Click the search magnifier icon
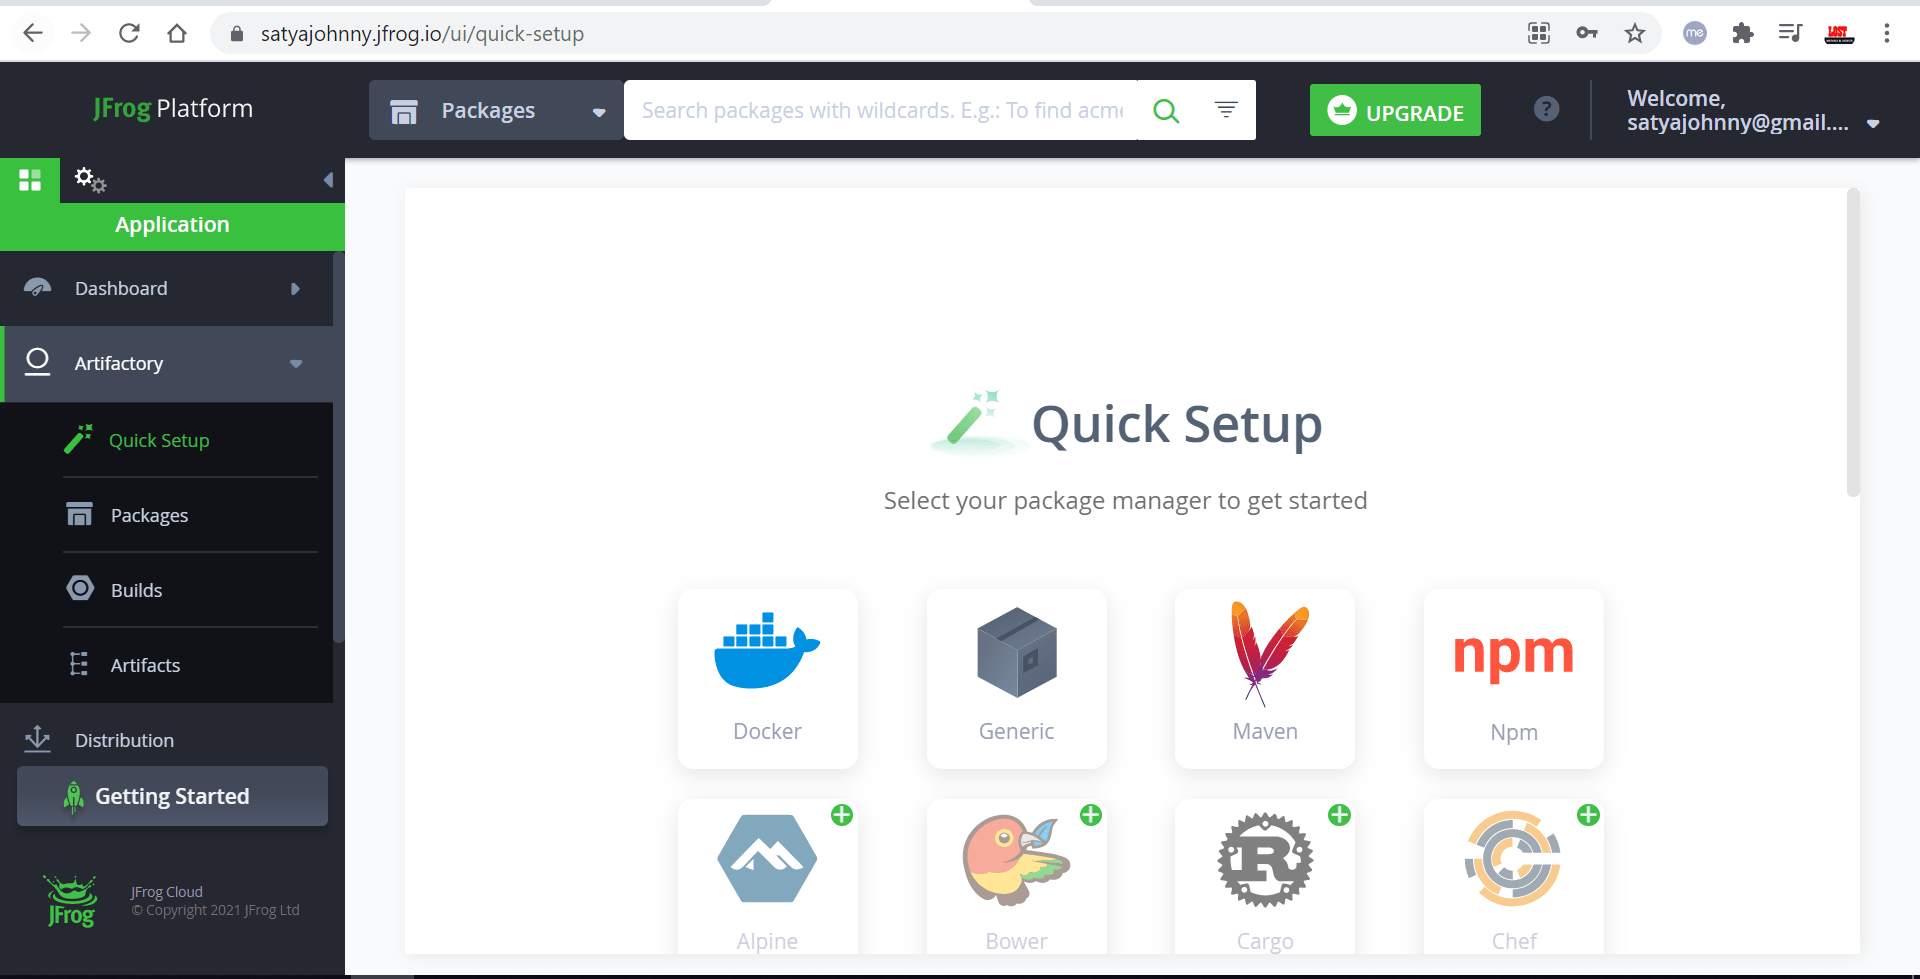Screen dimensions: 1920x979 1166,110
